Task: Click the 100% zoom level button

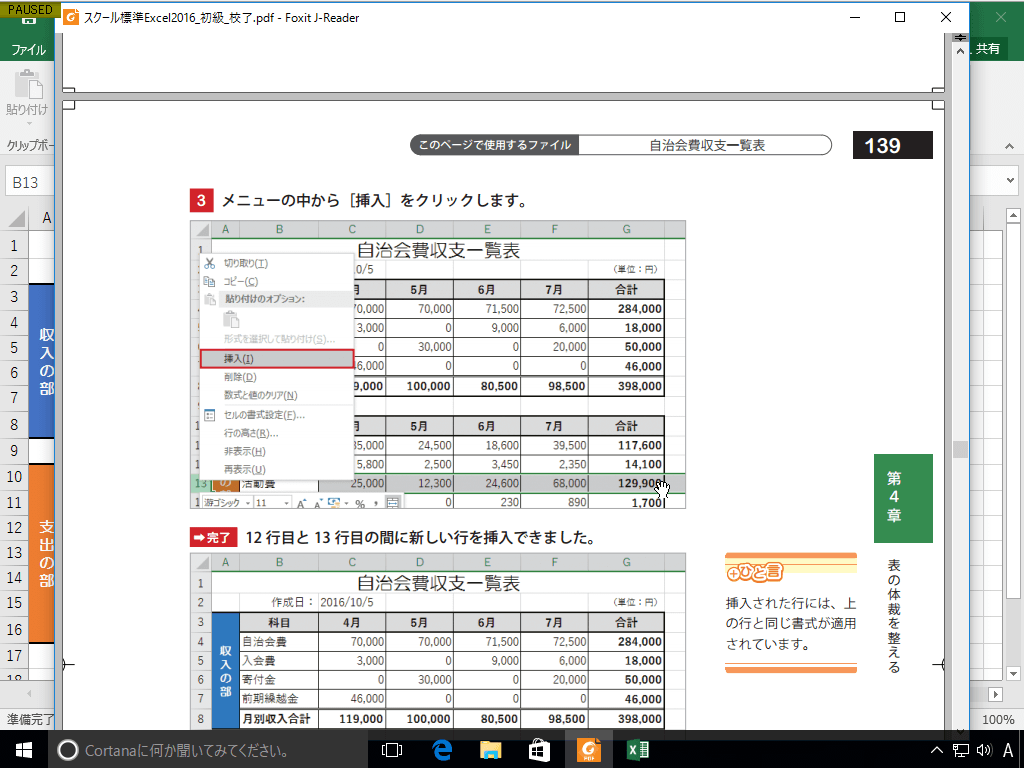Action: coord(998,719)
